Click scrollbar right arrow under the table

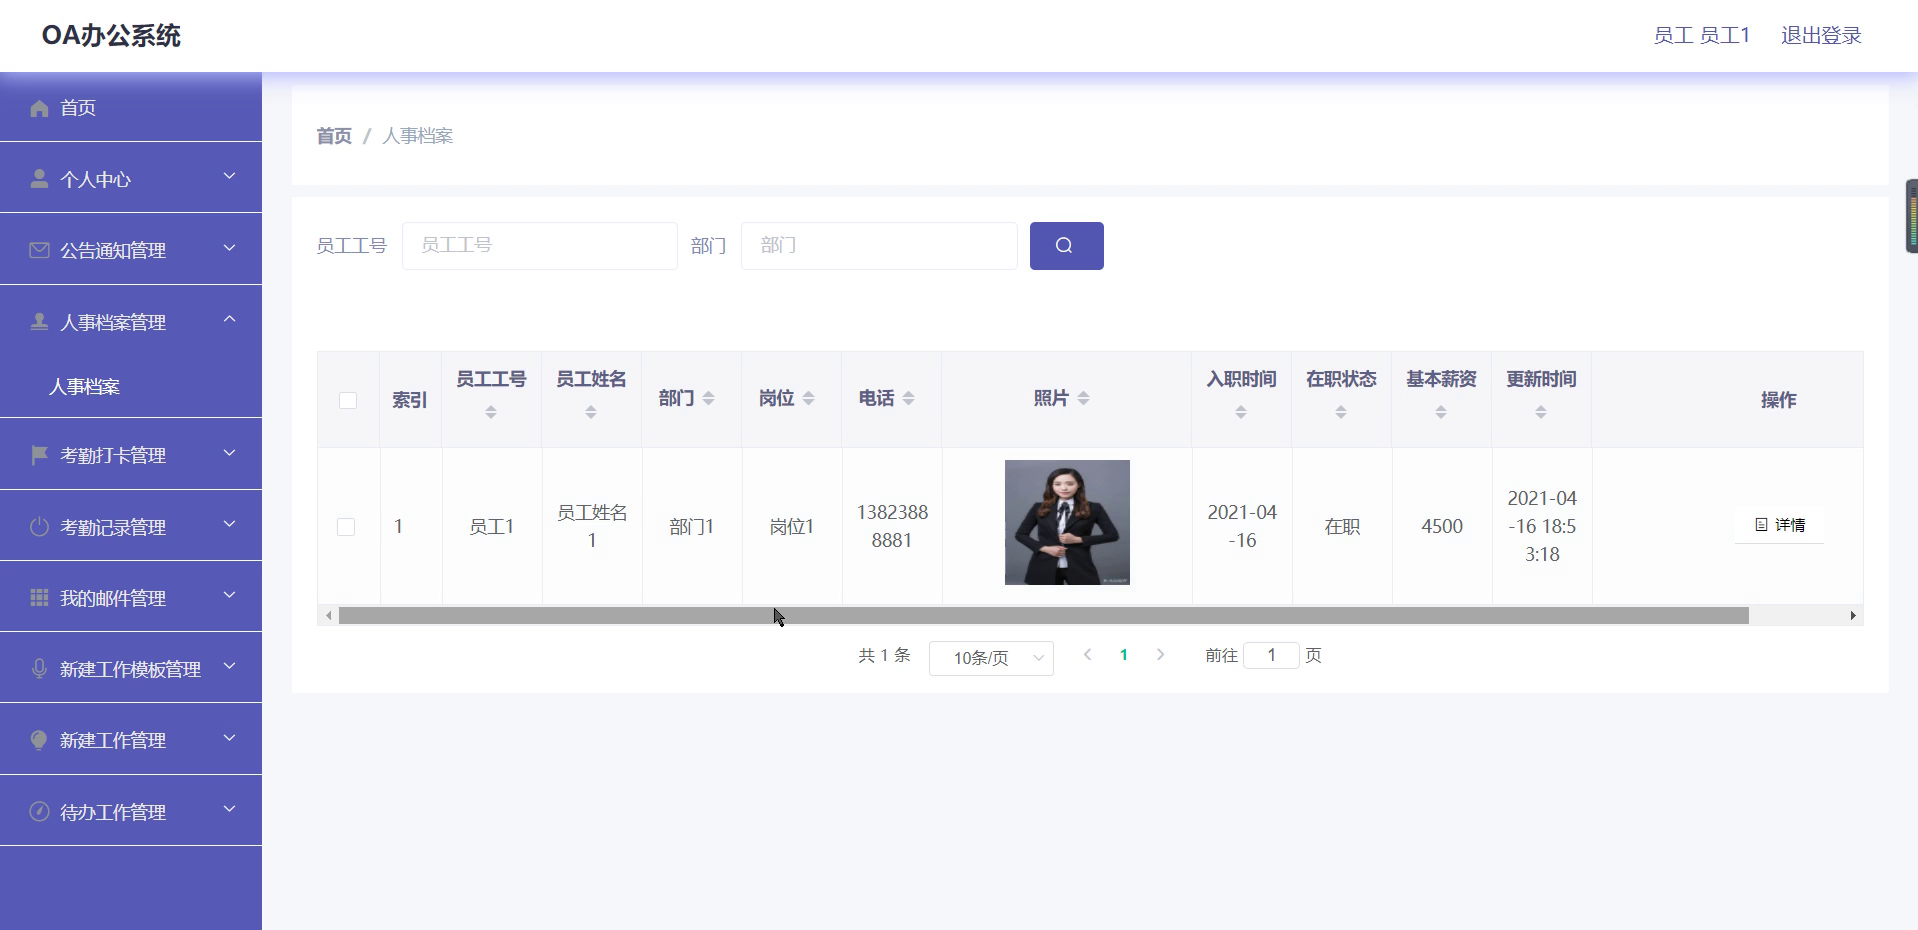[1853, 616]
